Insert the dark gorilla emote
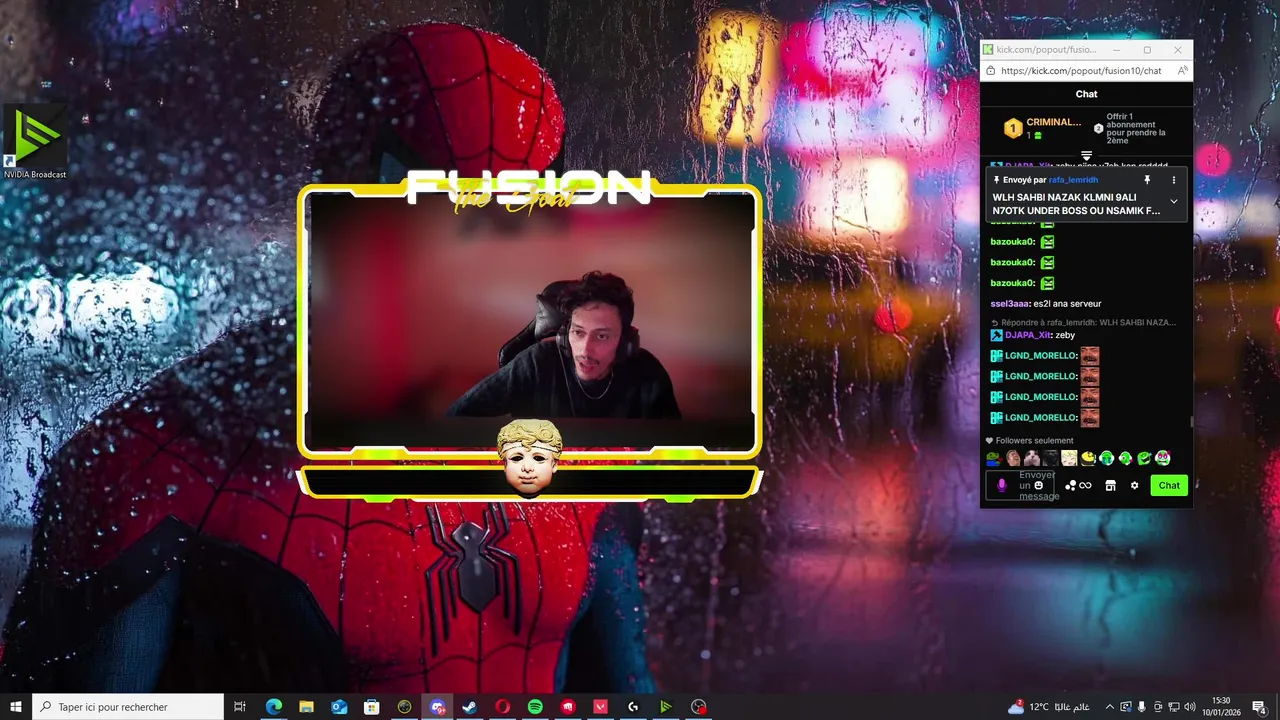Viewport: 1280px width, 720px height. click(x=1050, y=458)
